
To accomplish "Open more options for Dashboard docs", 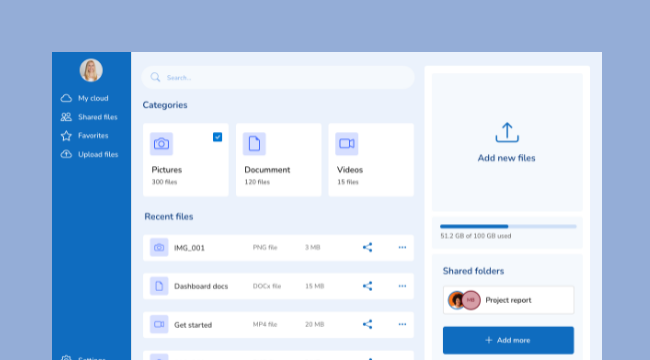I will click(402, 286).
